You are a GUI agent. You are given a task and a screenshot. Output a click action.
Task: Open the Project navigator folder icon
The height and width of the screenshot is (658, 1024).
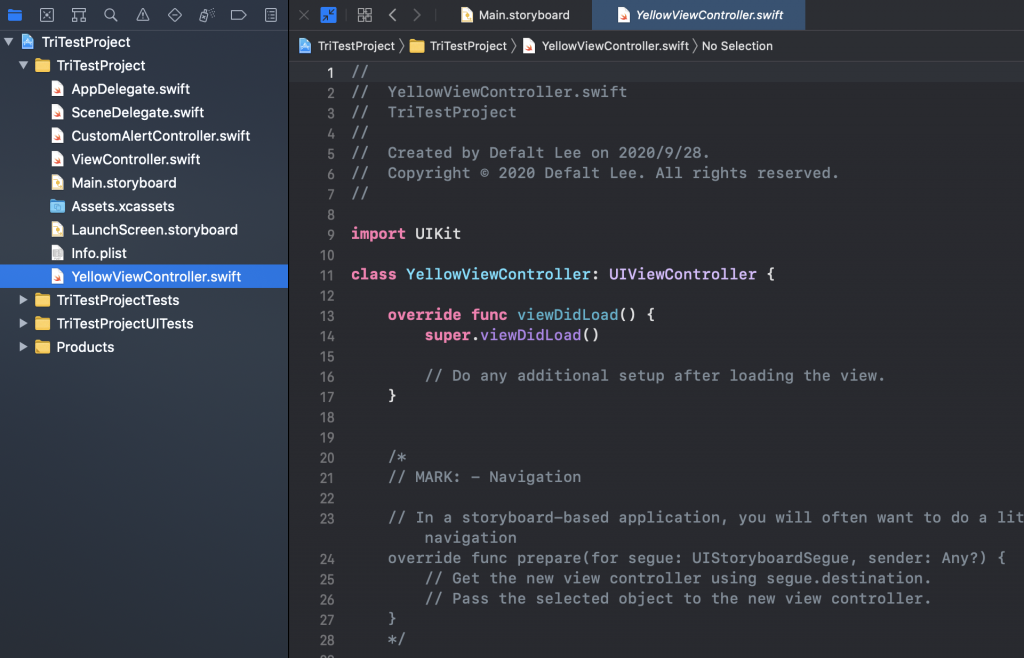click(x=14, y=14)
